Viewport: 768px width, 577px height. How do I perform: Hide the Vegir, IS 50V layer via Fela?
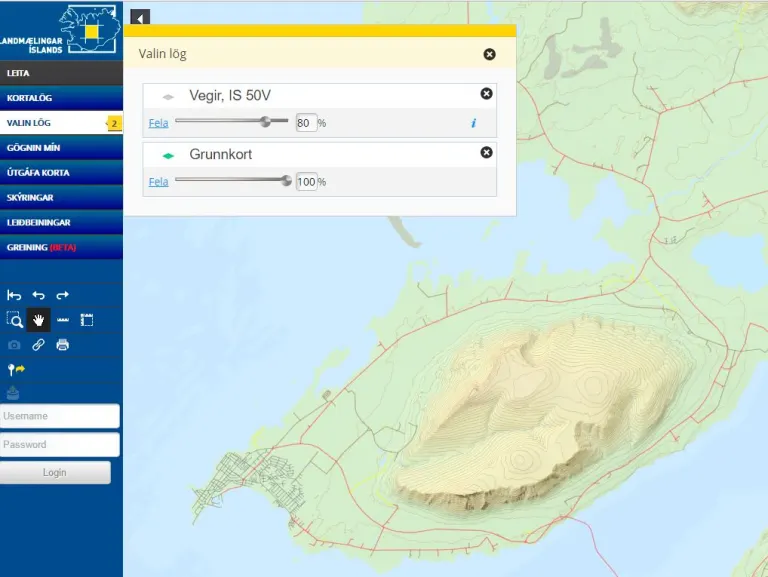pyautogui.click(x=158, y=123)
